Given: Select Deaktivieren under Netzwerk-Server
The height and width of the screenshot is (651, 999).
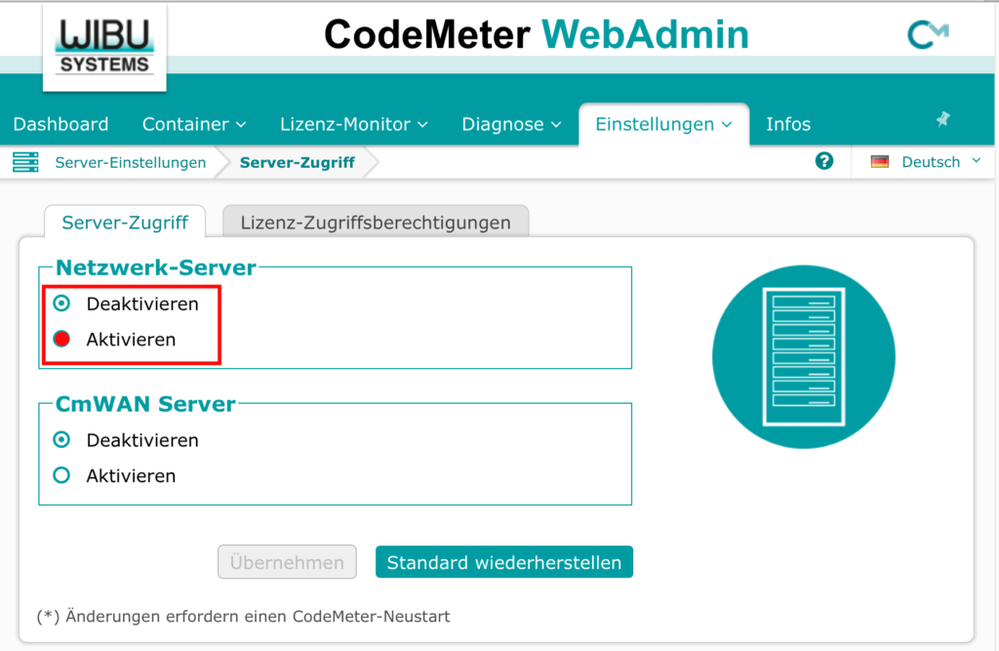Looking at the screenshot, I should (62, 303).
